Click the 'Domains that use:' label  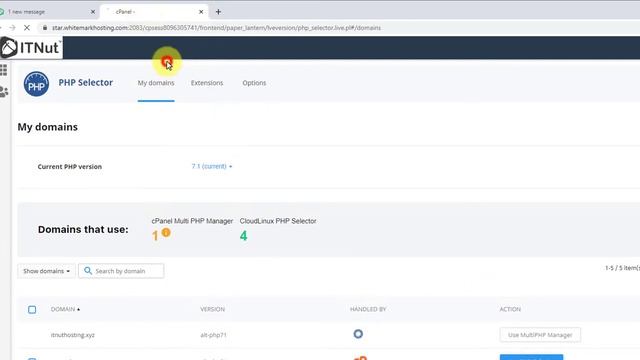coord(83,229)
